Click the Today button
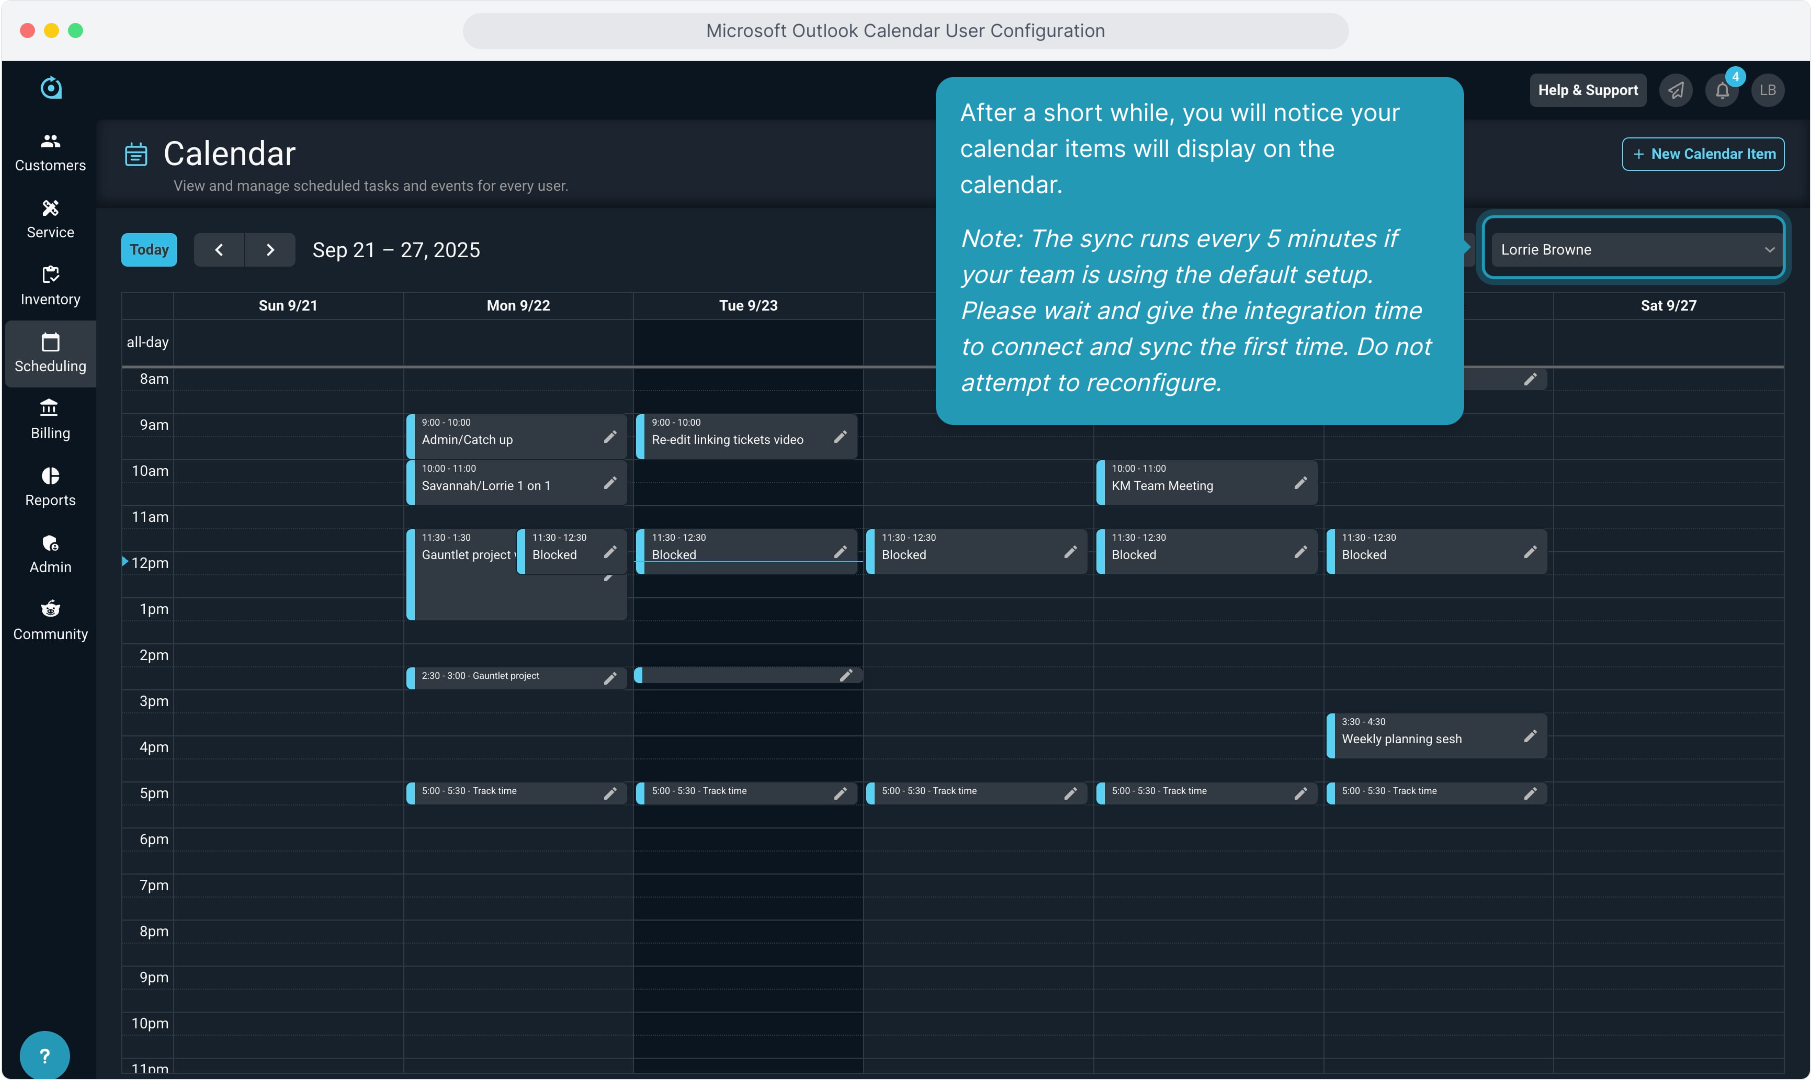 [149, 250]
